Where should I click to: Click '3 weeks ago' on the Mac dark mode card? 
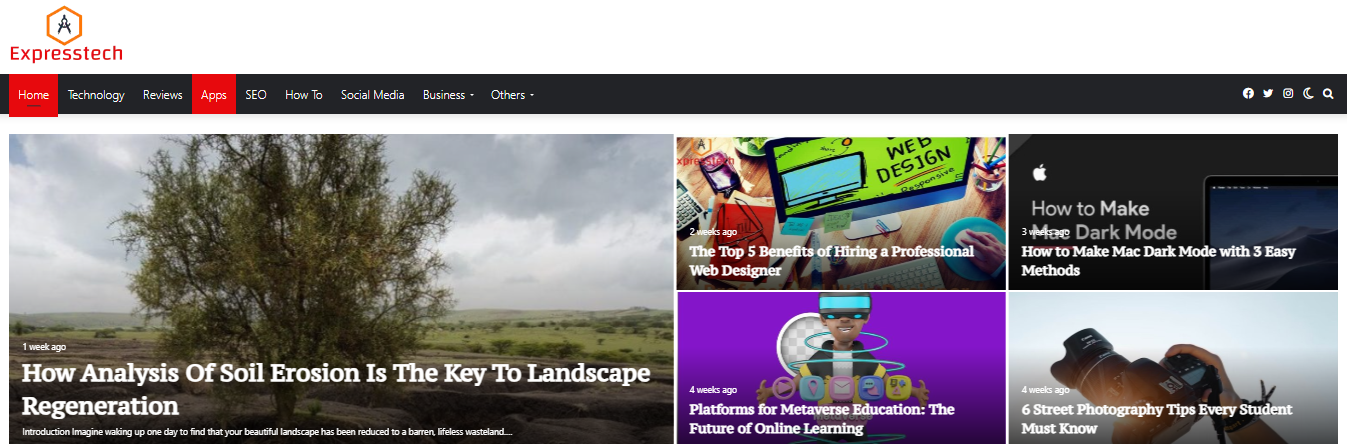coord(1045,231)
